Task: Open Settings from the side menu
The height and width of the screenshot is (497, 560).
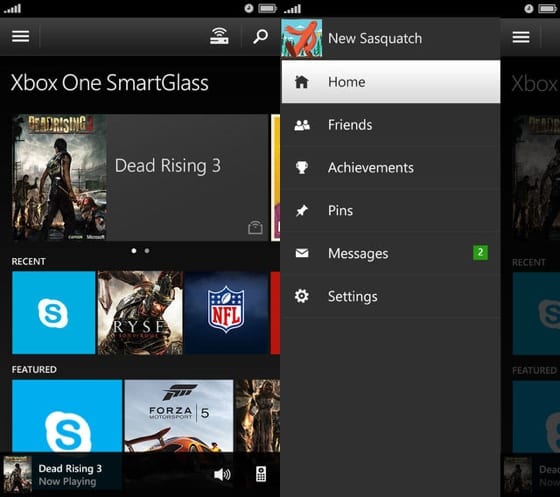Action: pyautogui.click(x=391, y=296)
